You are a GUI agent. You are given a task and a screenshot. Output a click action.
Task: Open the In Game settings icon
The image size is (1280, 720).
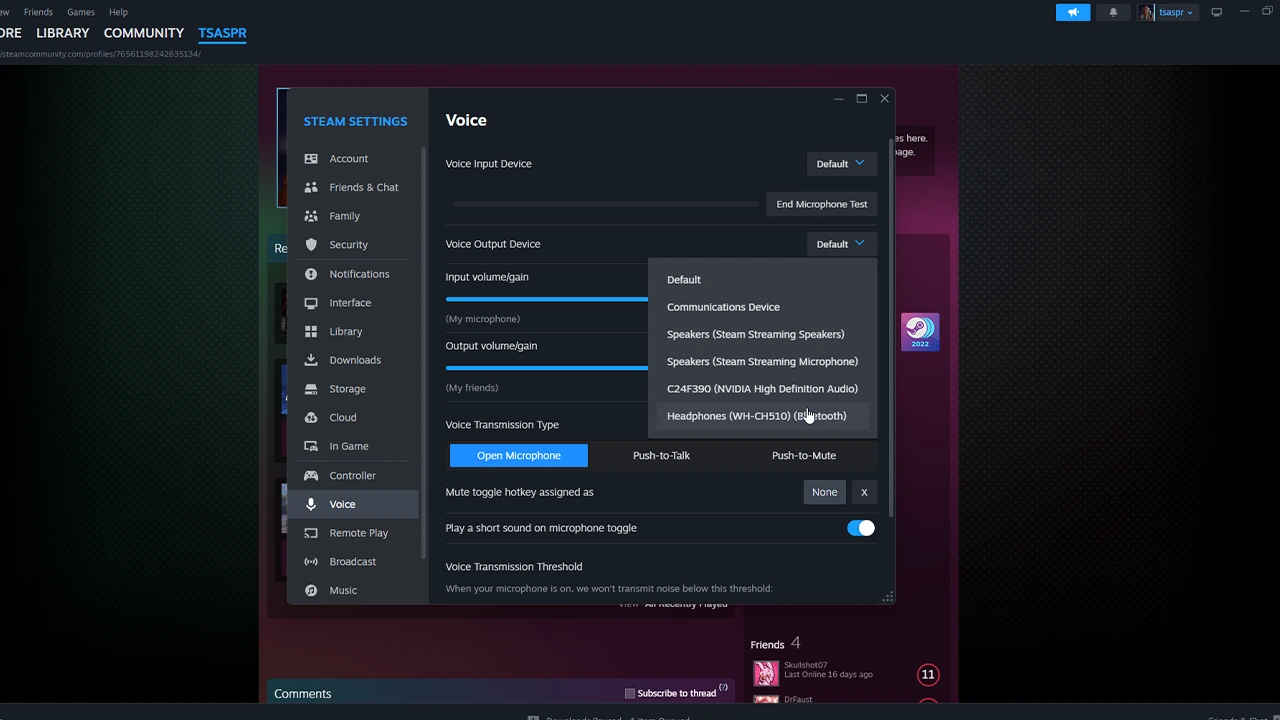311,446
